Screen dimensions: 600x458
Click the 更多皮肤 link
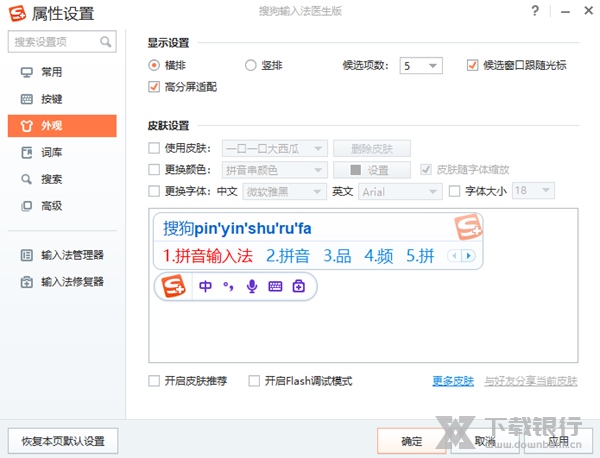[x=453, y=381]
